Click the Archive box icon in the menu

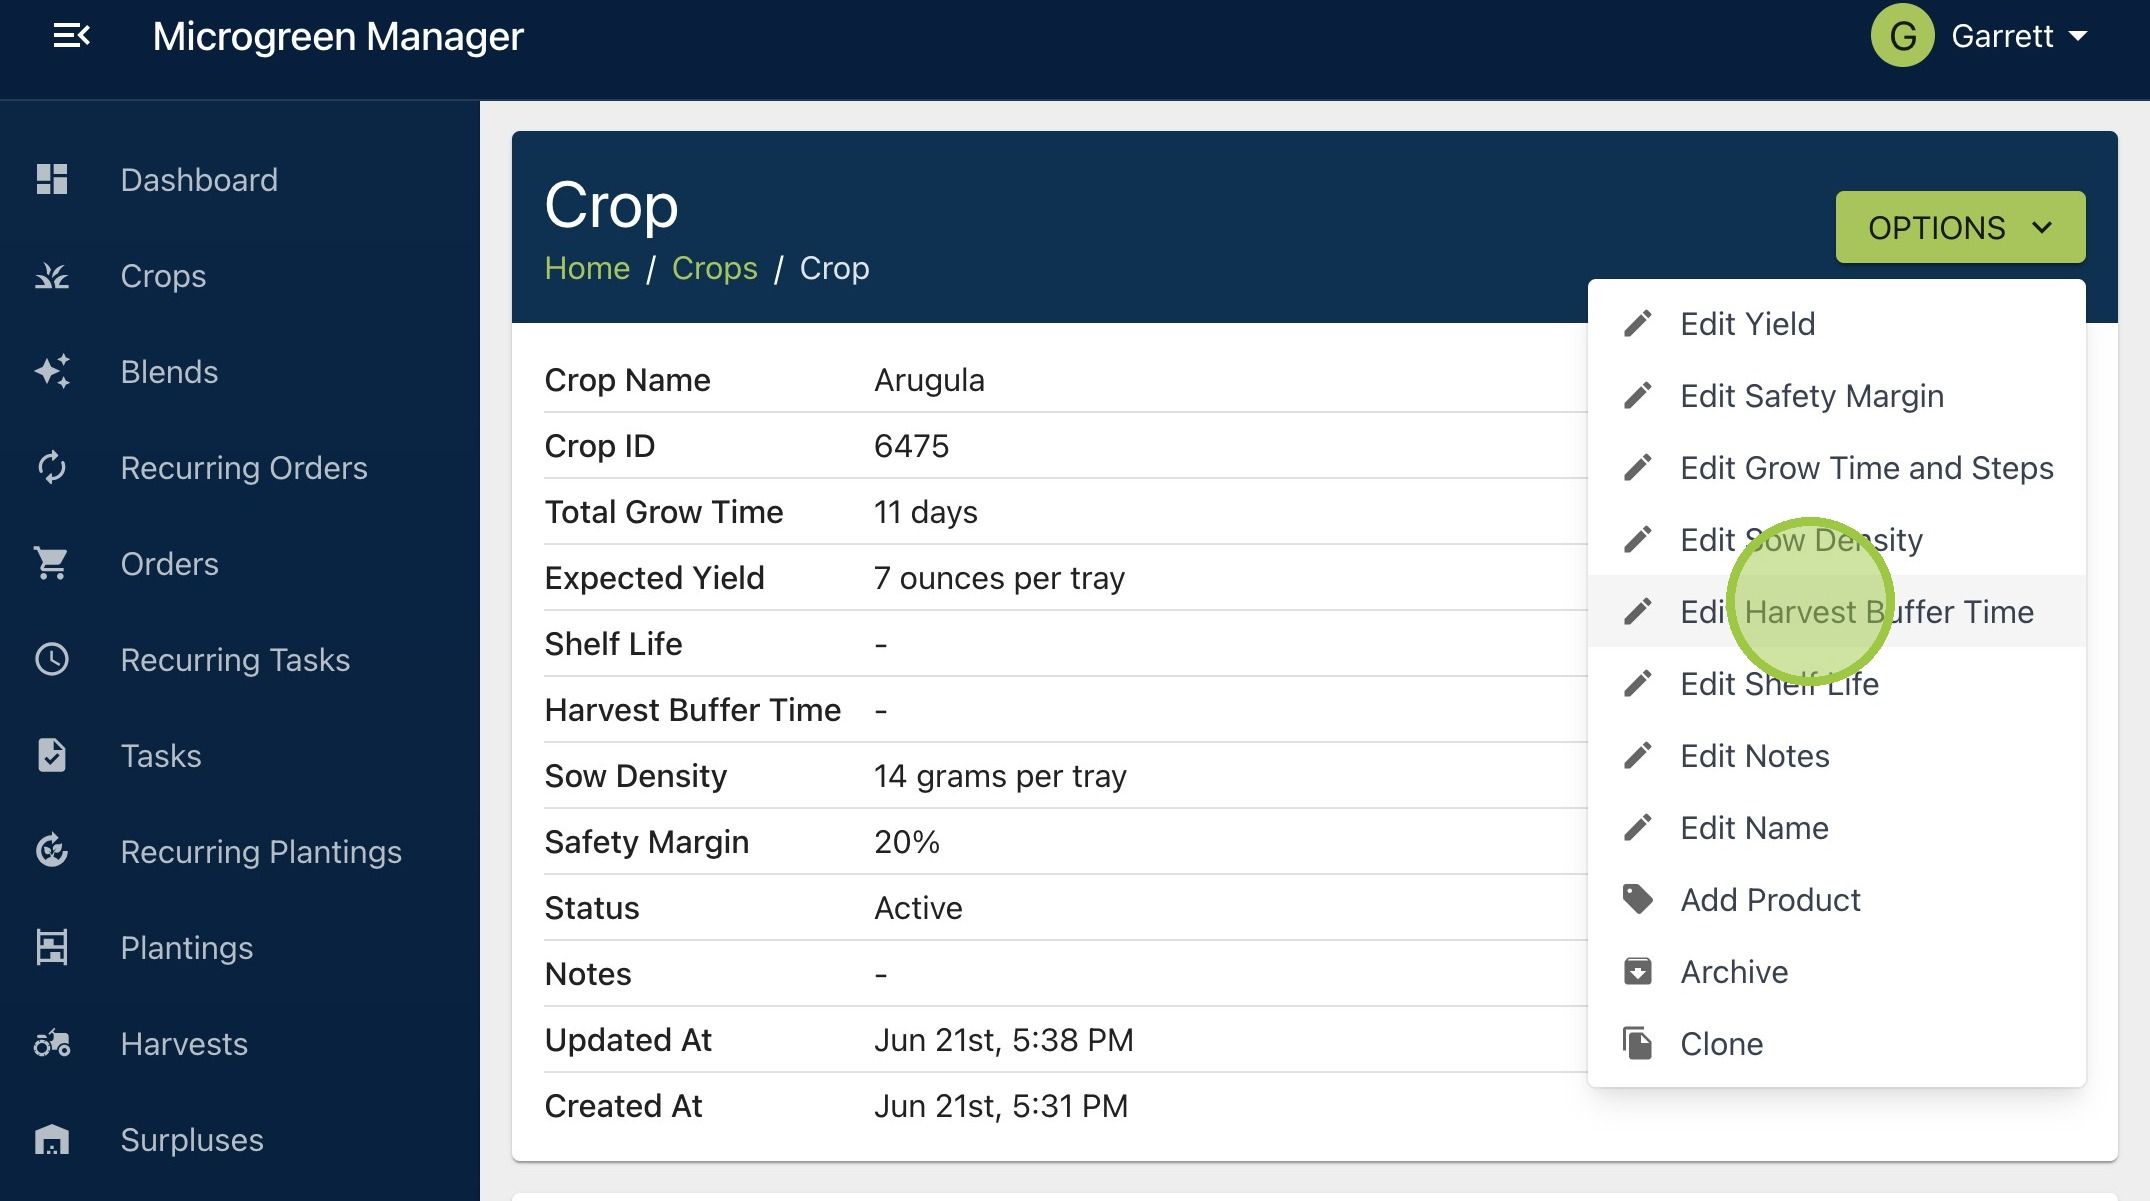tap(1637, 971)
